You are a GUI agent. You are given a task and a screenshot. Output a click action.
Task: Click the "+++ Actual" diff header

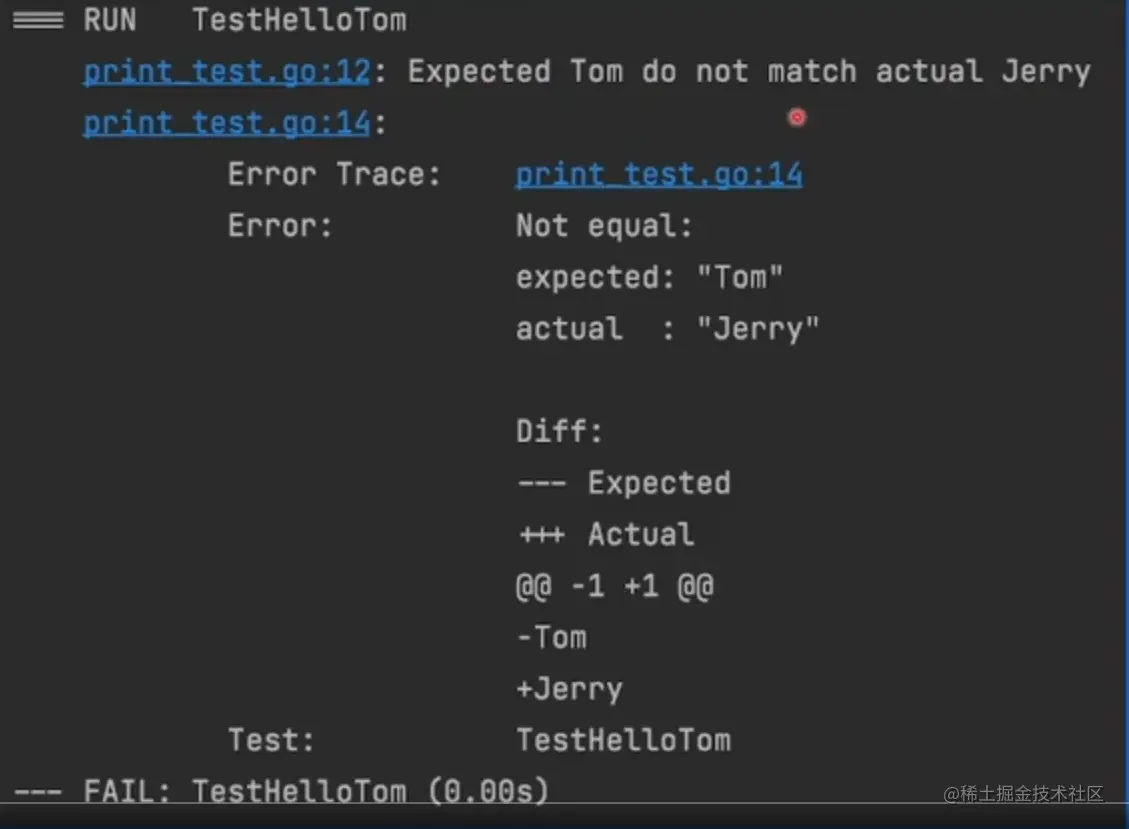pyautogui.click(x=605, y=535)
